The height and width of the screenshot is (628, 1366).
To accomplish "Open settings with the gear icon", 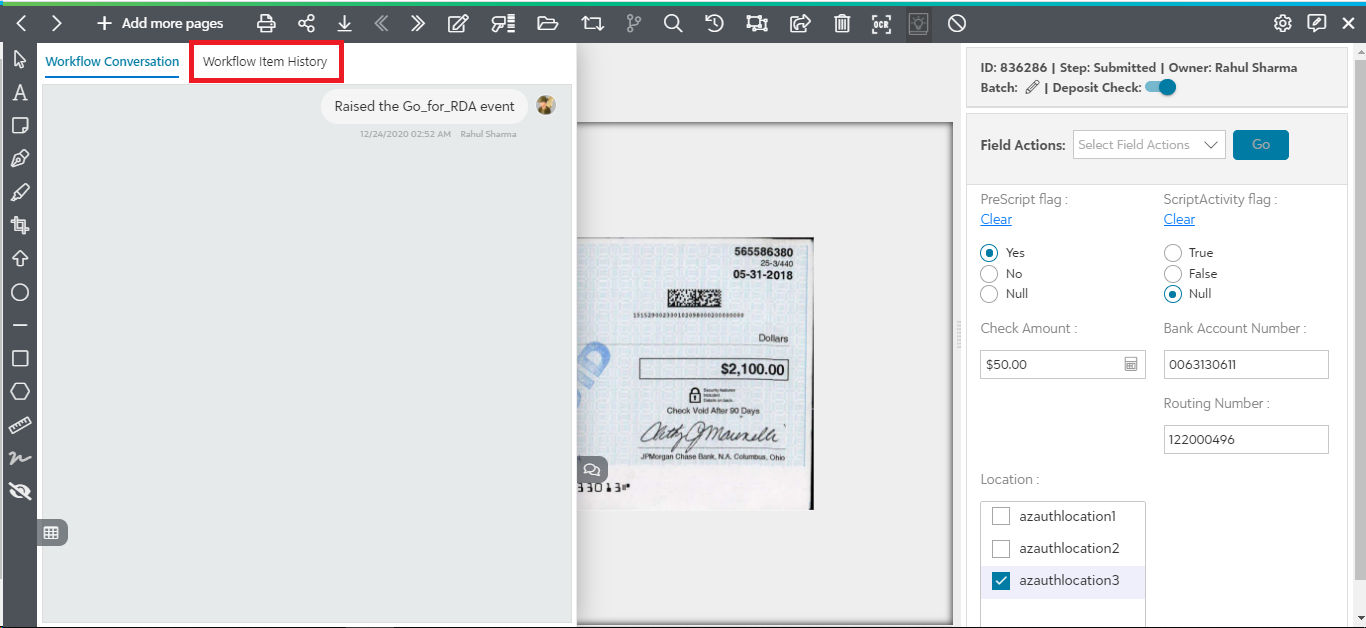I will pyautogui.click(x=1282, y=23).
